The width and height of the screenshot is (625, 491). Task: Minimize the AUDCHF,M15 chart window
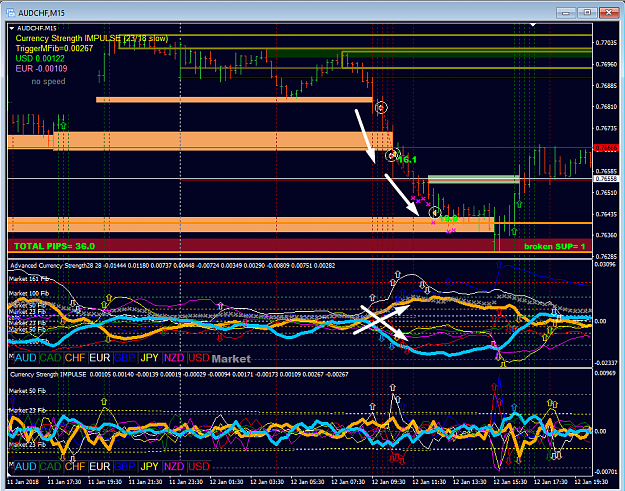[x=566, y=12]
